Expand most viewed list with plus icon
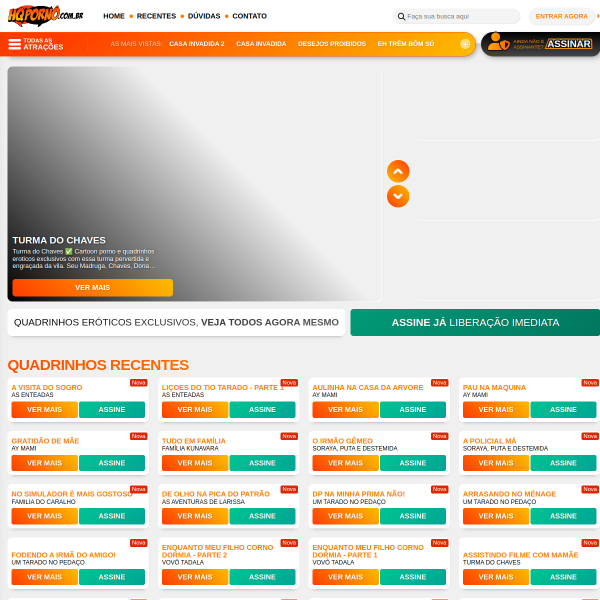The image size is (600, 600). [465, 44]
